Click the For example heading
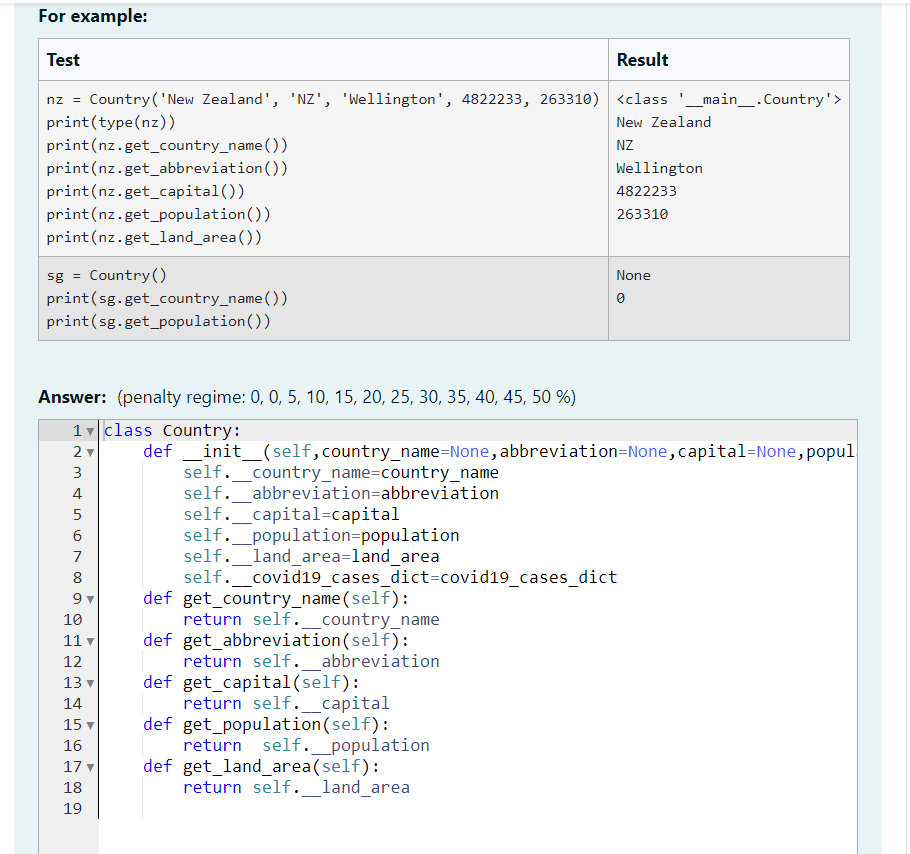 74,16
